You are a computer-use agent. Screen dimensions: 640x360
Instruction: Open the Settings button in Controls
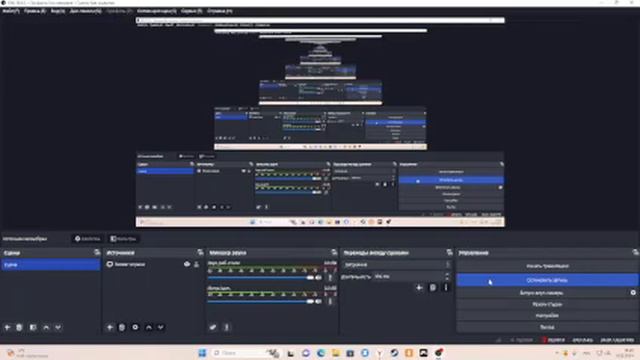tap(547, 316)
